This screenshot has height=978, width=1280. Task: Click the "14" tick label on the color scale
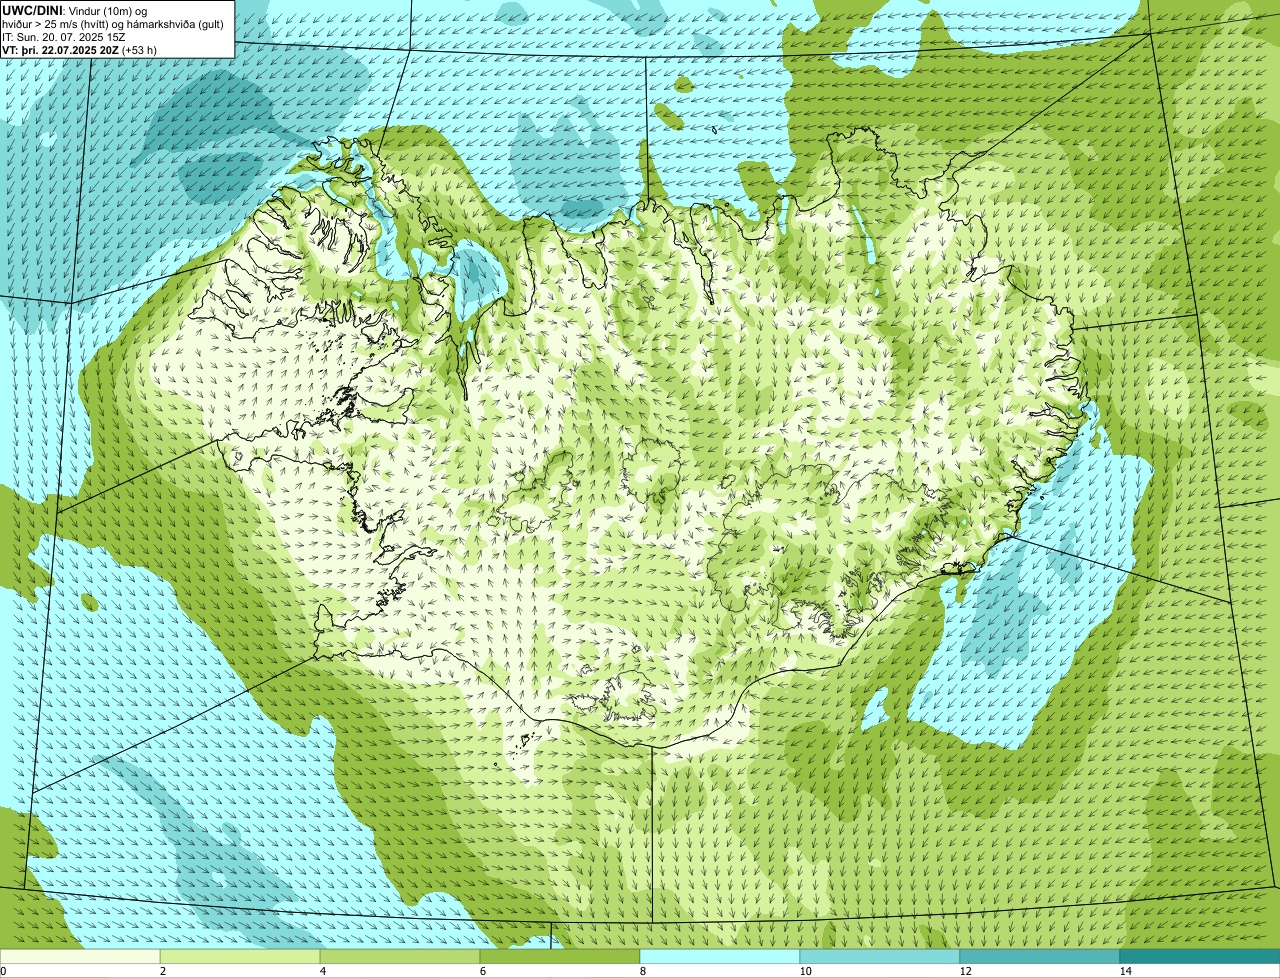click(x=1125, y=971)
